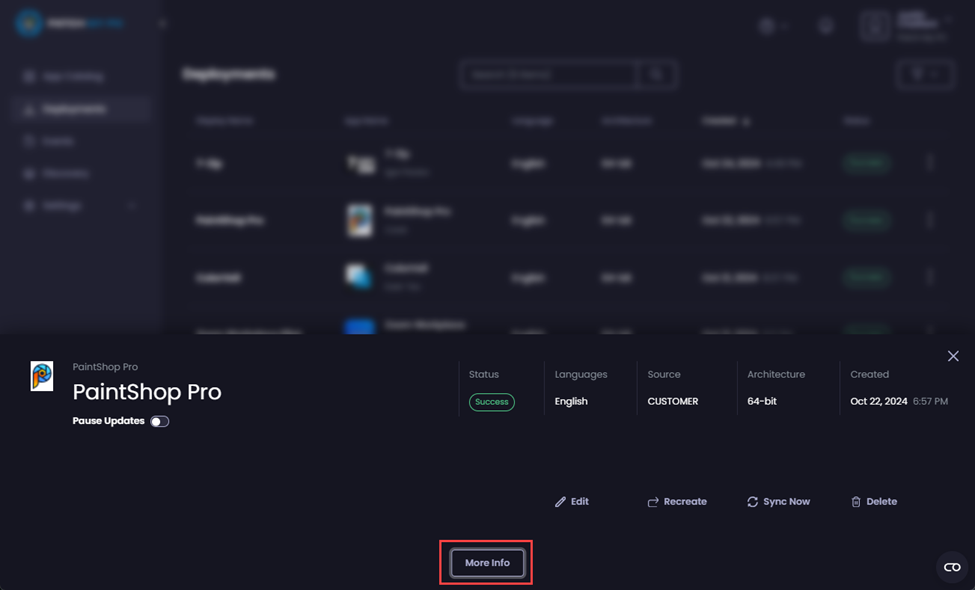The height and width of the screenshot is (590, 975).
Task: Click the Delete trash icon
Action: tap(856, 501)
